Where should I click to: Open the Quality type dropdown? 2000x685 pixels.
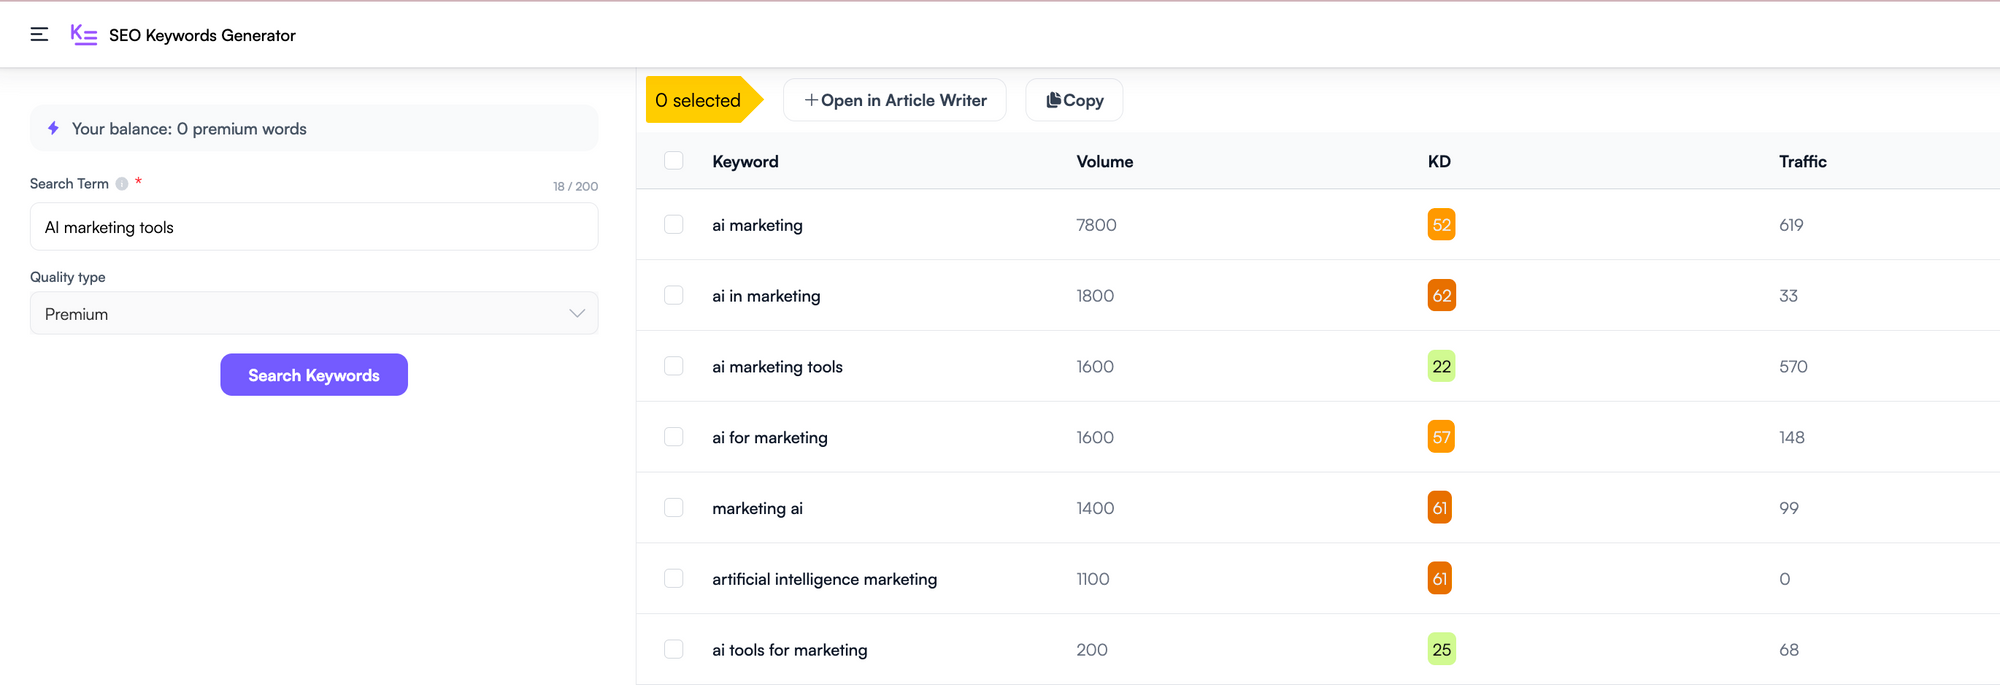click(x=314, y=314)
